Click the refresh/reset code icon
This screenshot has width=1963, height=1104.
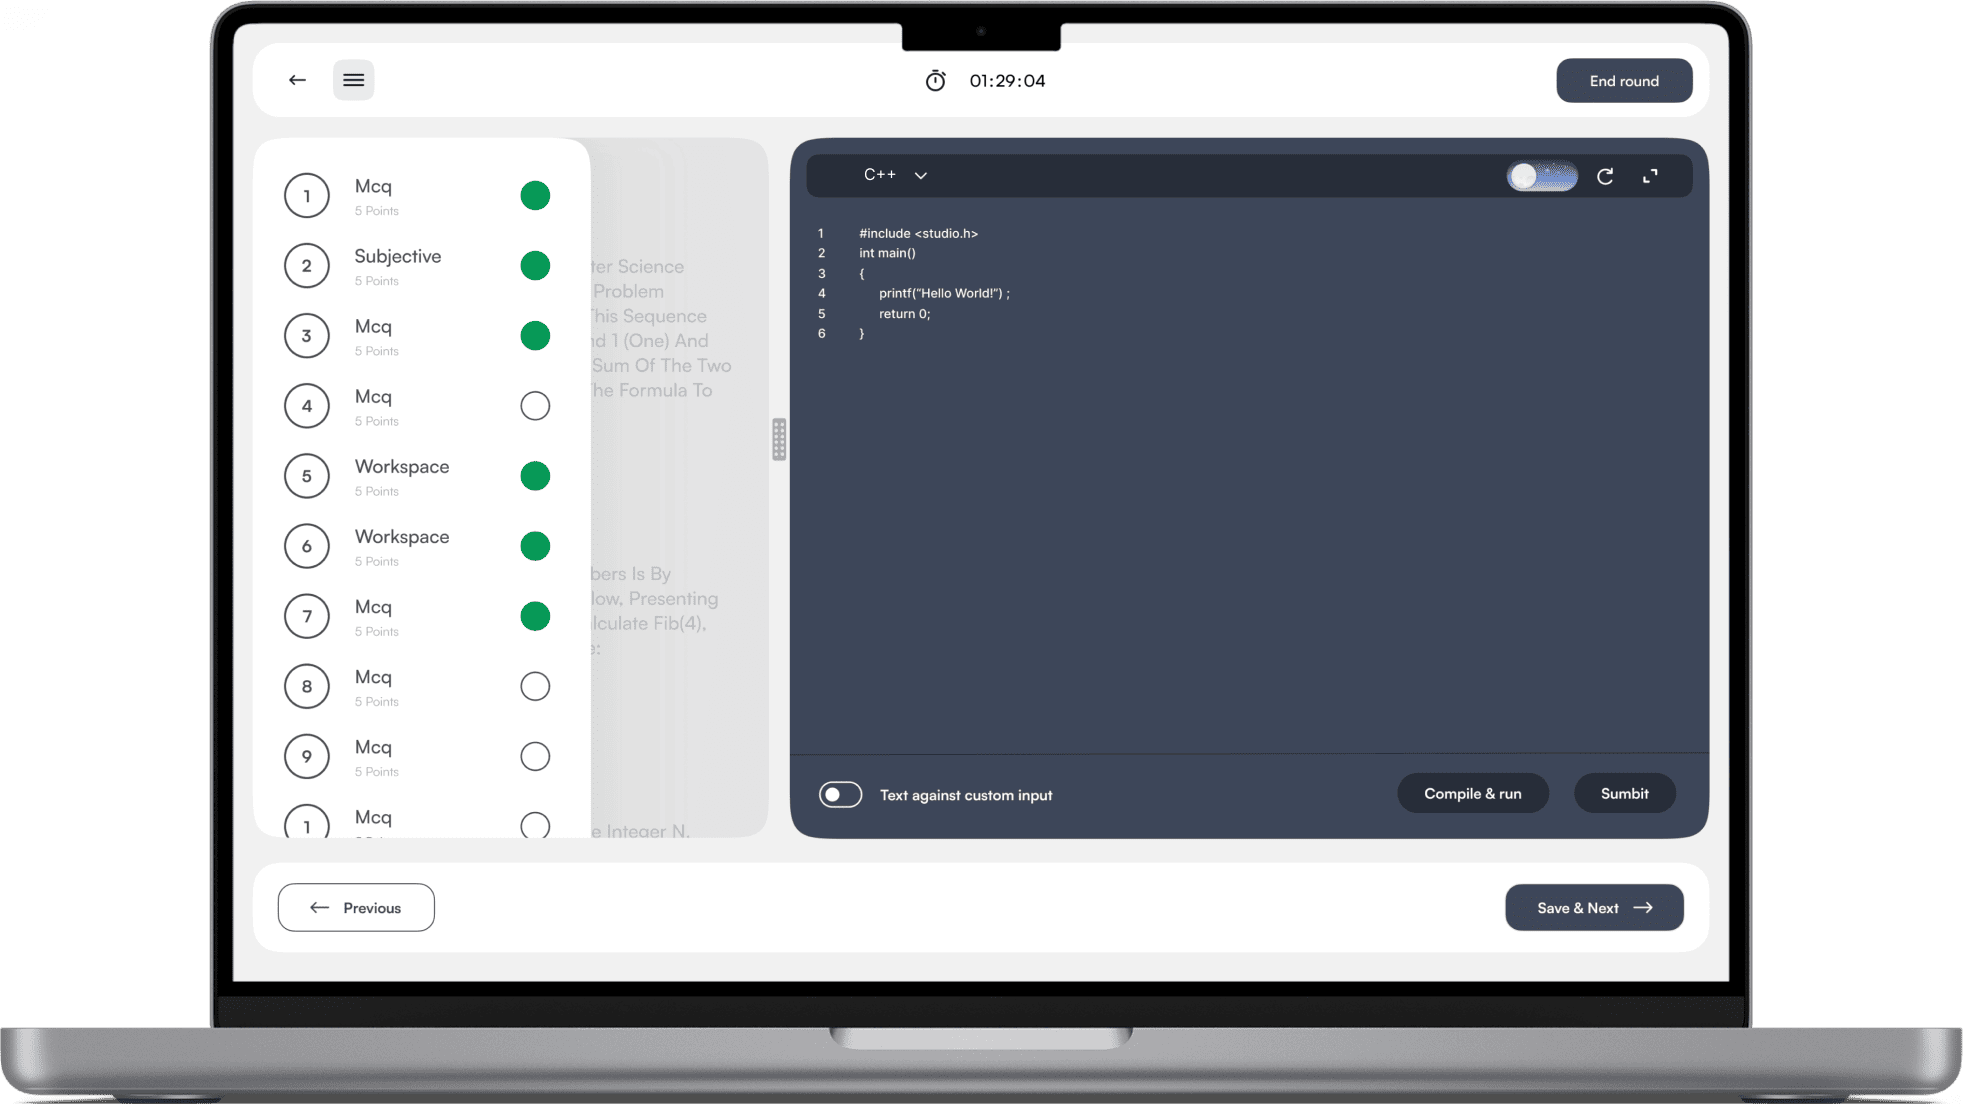[1606, 175]
